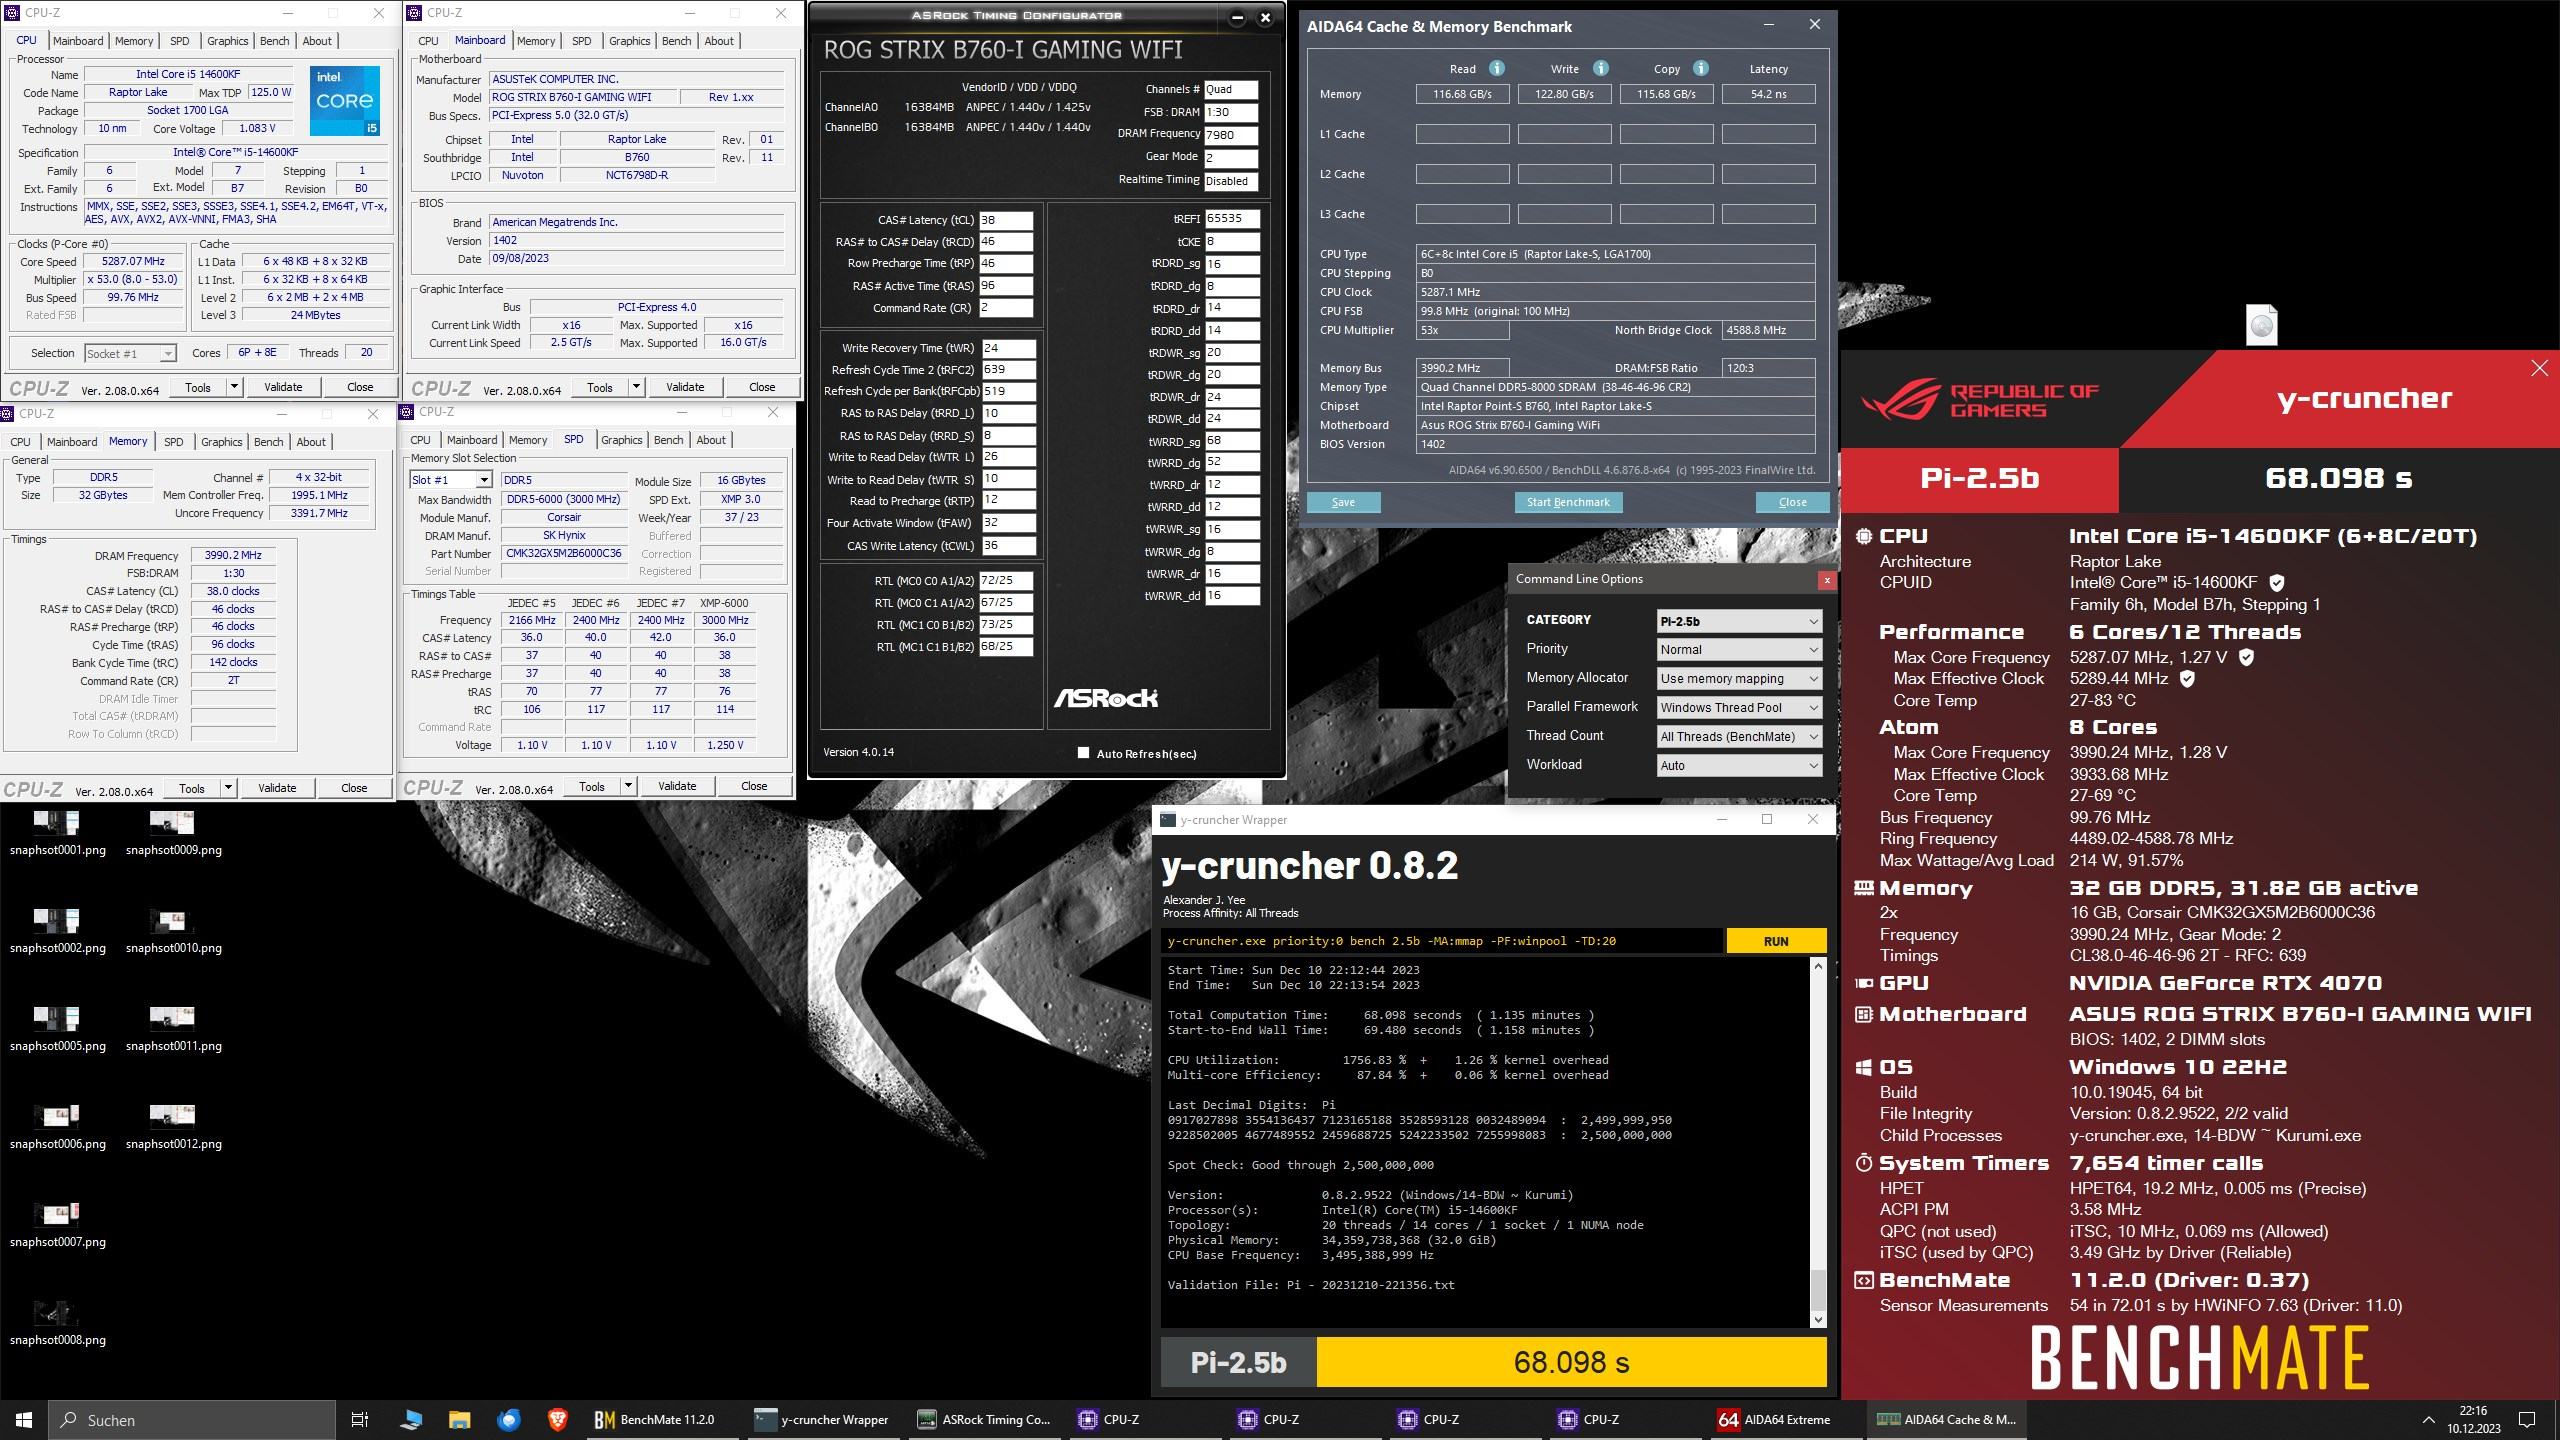This screenshot has width=2560, height=1440.
Task: Click the Read info icon in AIDA64
Action: [x=1497, y=69]
